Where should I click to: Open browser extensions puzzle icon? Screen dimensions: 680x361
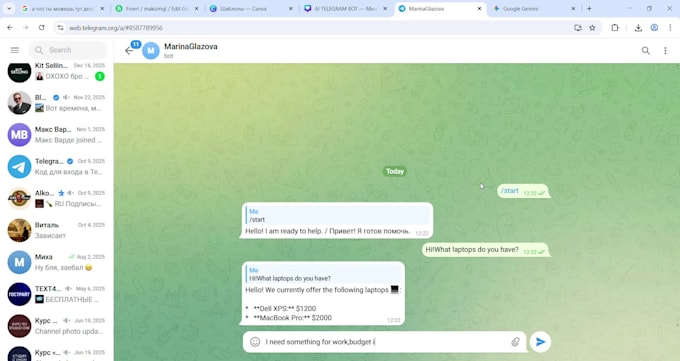point(615,28)
